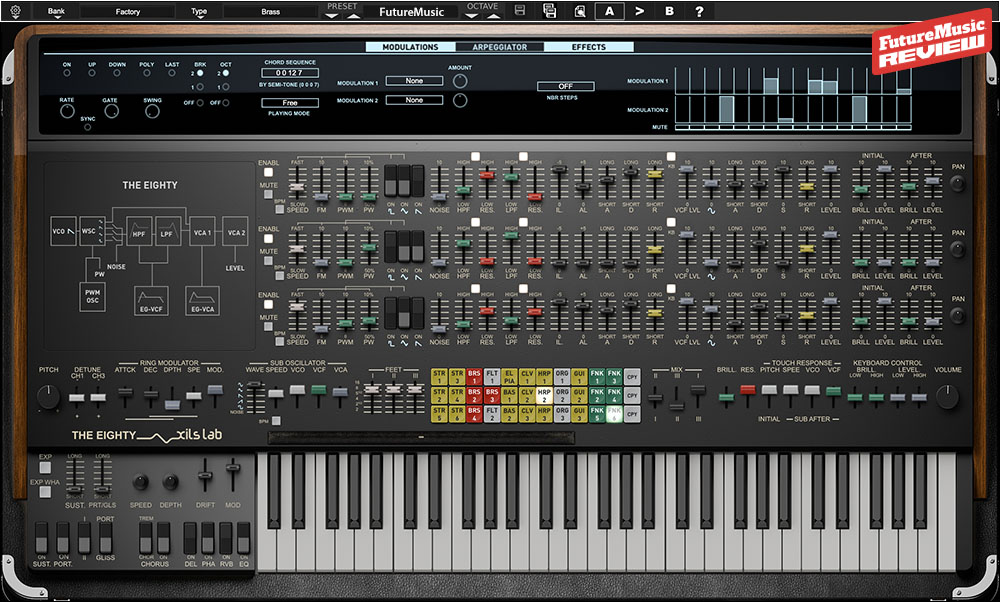Go to next preset with up arrow

pos(353,17)
